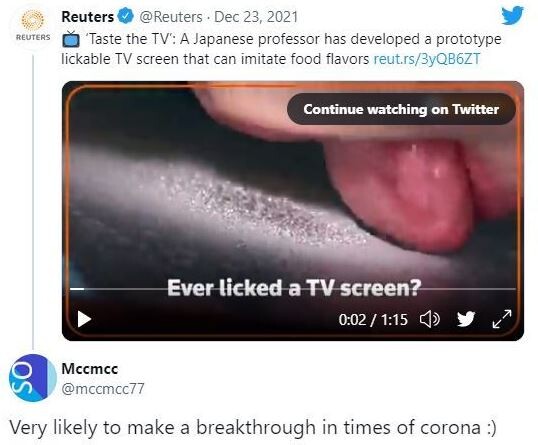Screen dimensions: 538x445
Task: Play the embedded Reuters video
Action: coord(84,319)
